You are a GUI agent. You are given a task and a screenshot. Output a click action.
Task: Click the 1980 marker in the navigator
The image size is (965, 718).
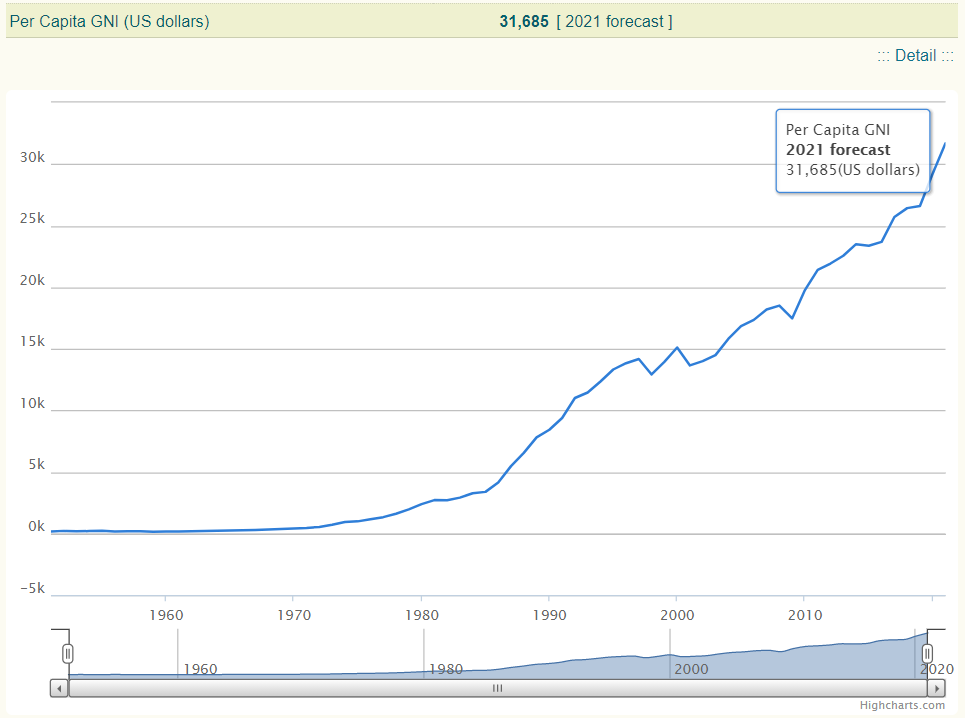point(445,668)
